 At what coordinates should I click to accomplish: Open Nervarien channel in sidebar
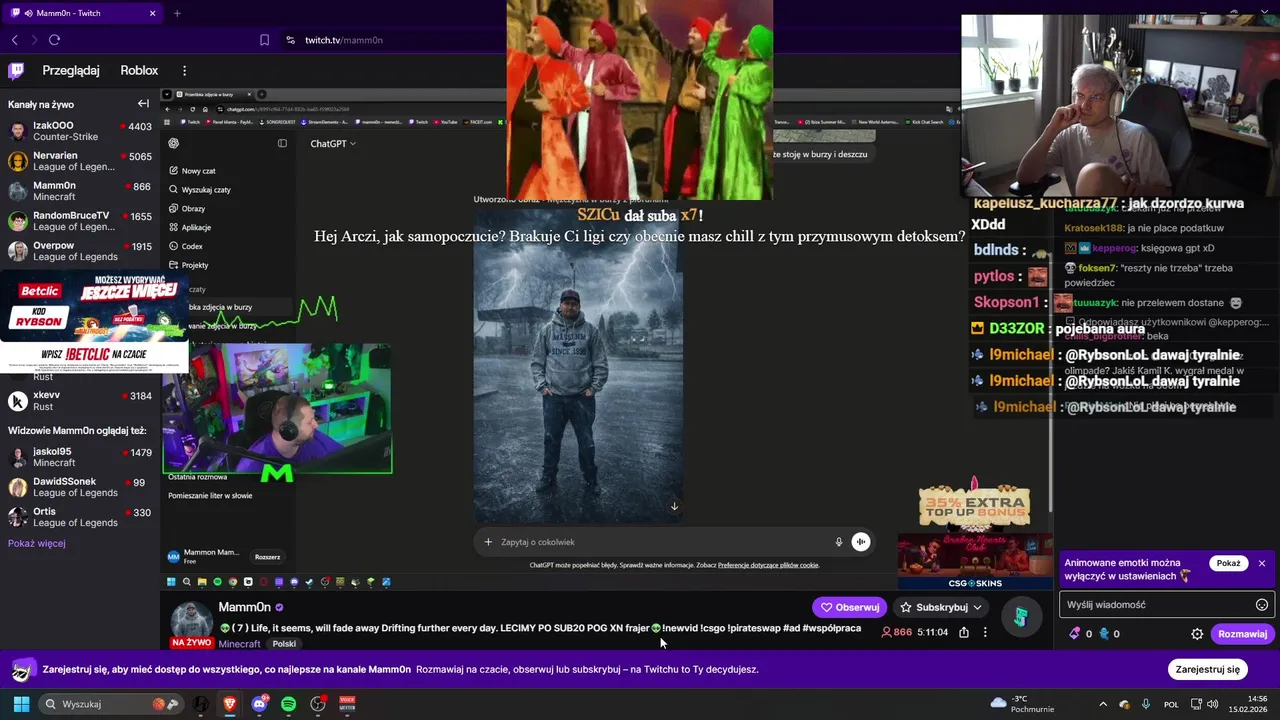pyautogui.click(x=79, y=161)
